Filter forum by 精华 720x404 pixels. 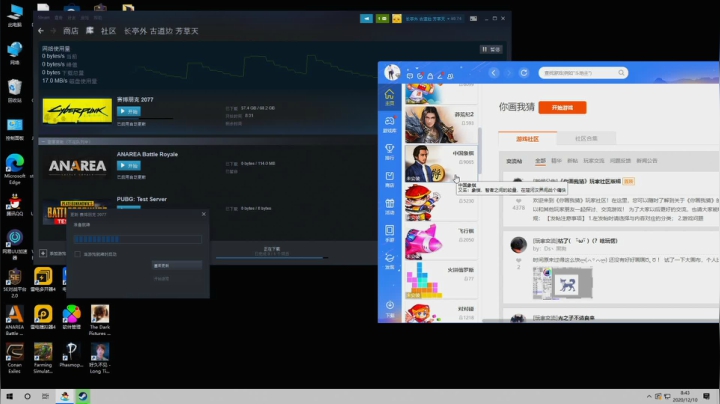(x=556, y=161)
